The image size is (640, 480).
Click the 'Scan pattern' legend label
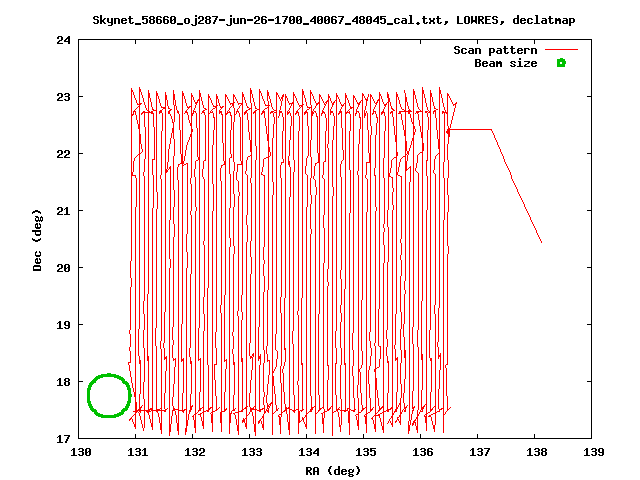495,50
